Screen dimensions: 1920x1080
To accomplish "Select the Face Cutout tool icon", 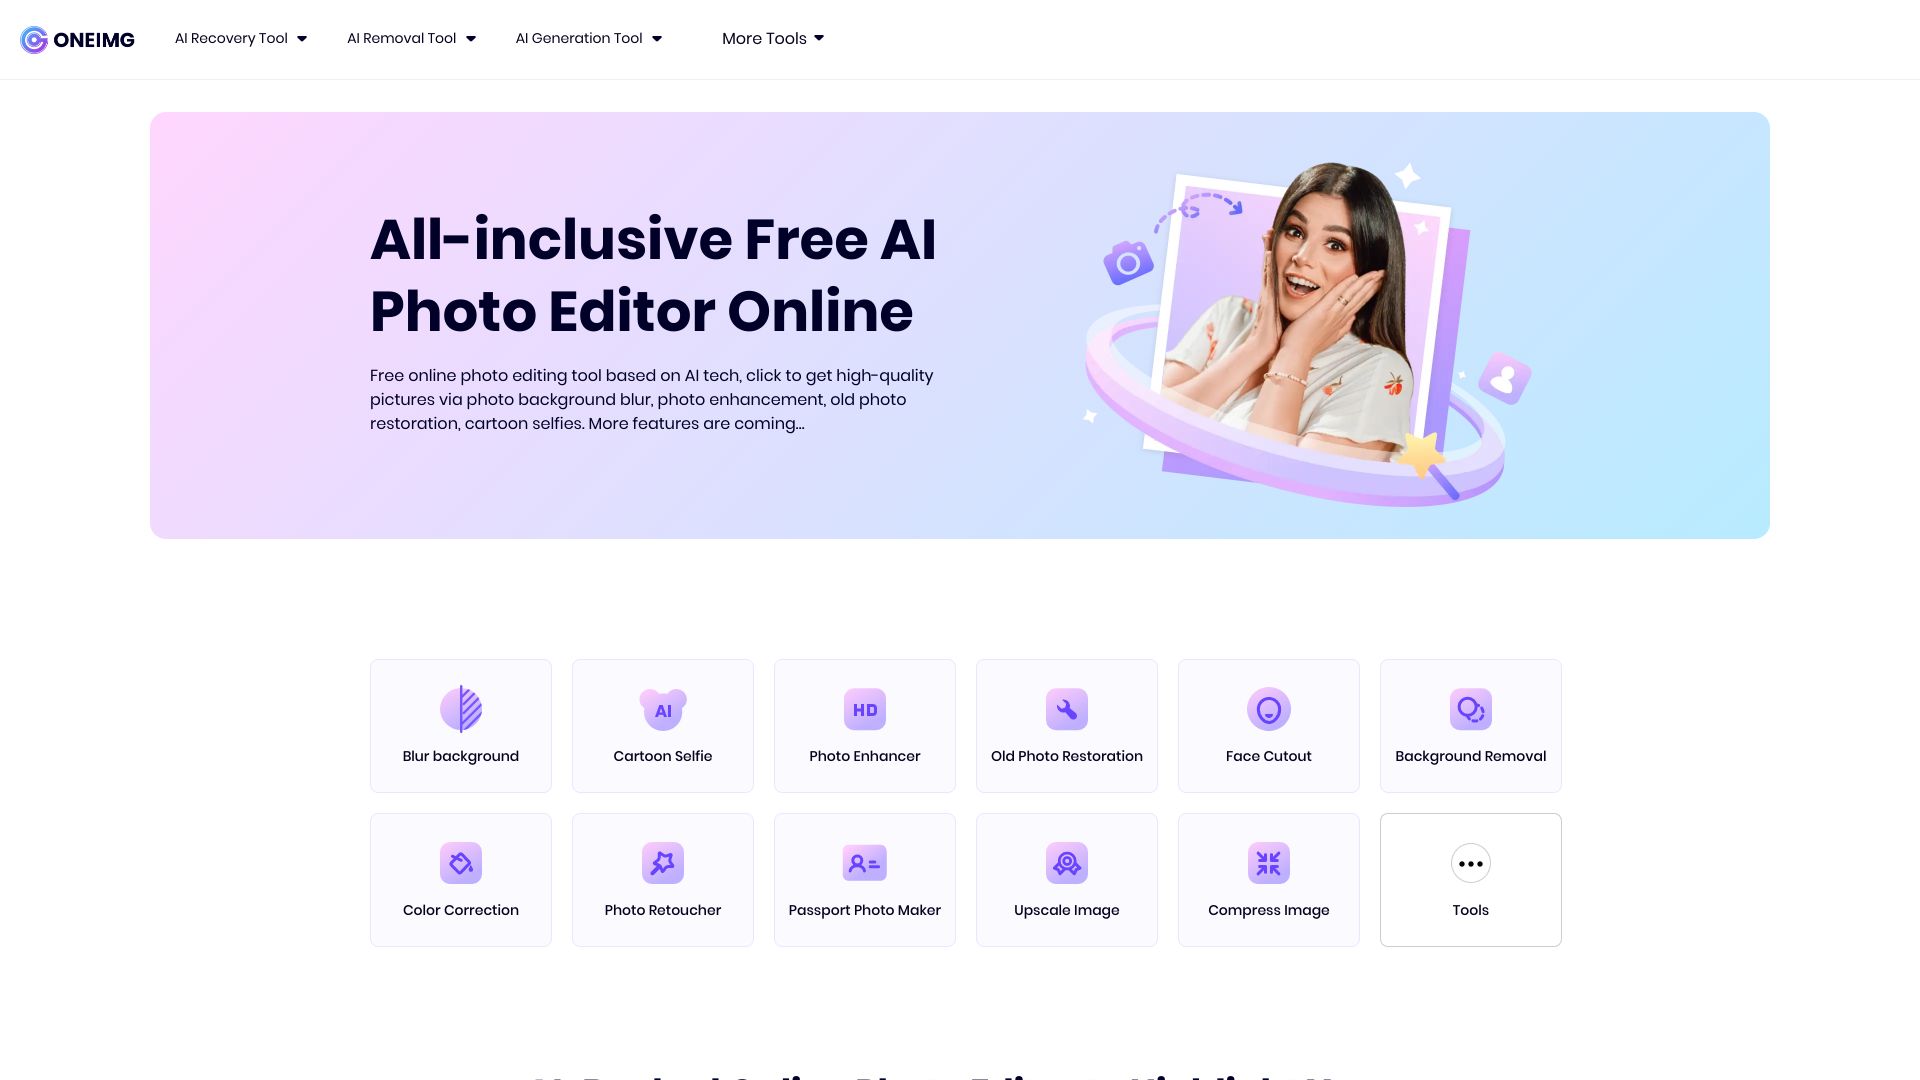I will pos(1267,709).
